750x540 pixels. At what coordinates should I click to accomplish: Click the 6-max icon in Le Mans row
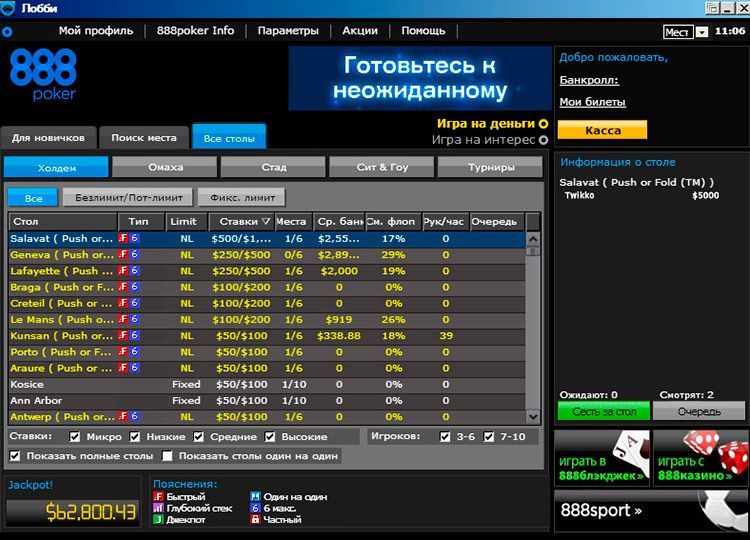[134, 319]
